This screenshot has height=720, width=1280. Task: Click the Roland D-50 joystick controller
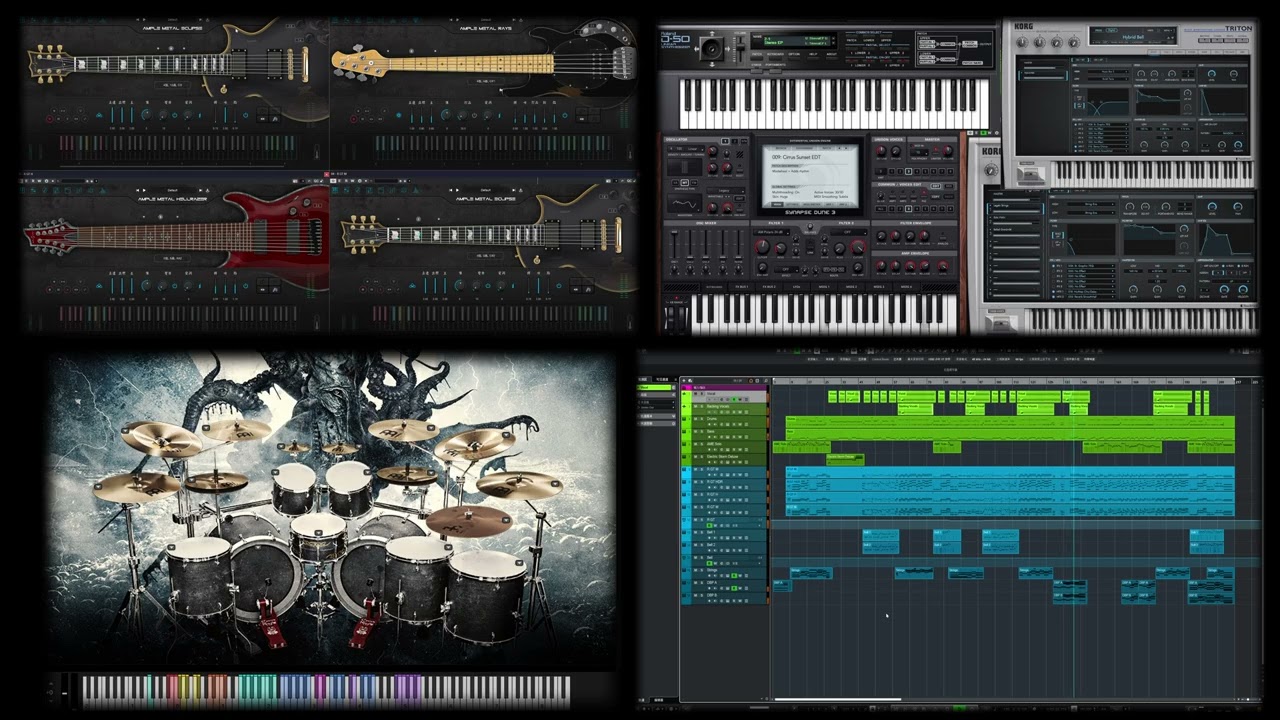coord(712,48)
